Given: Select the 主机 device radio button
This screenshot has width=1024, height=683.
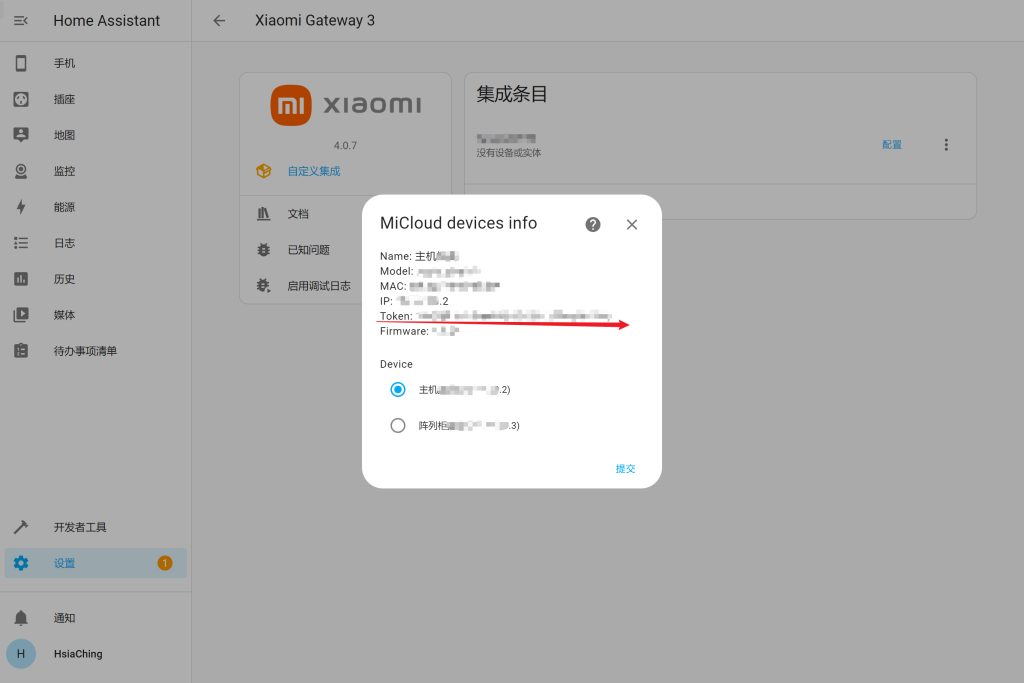Looking at the screenshot, I should tap(398, 390).
